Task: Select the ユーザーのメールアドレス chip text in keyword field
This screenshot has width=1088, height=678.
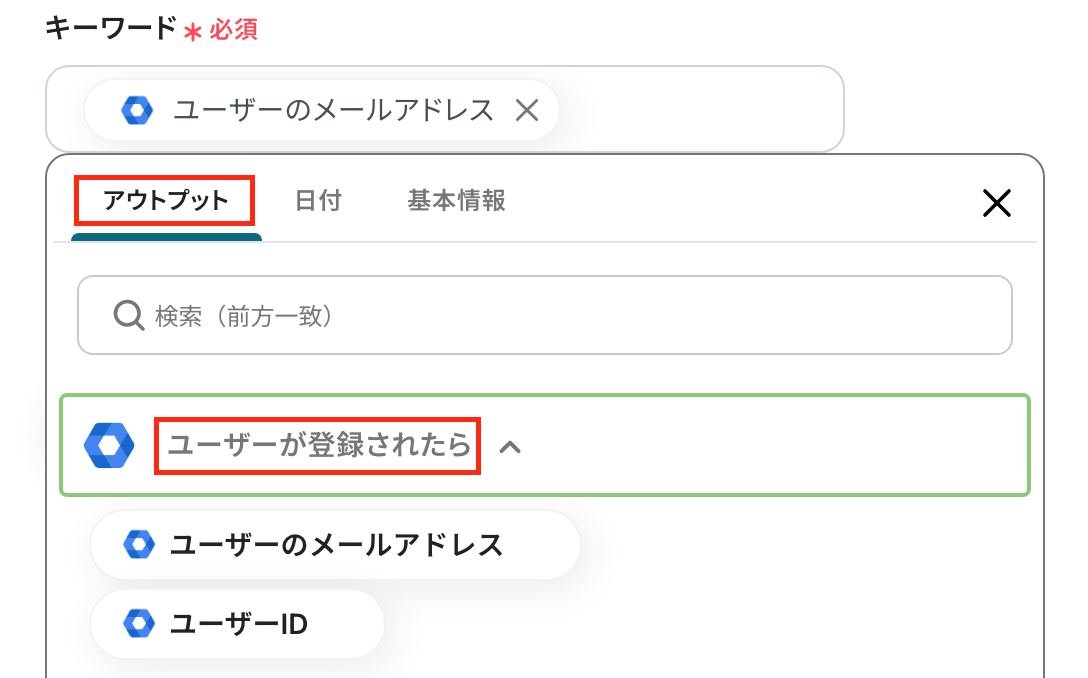Action: point(333,110)
